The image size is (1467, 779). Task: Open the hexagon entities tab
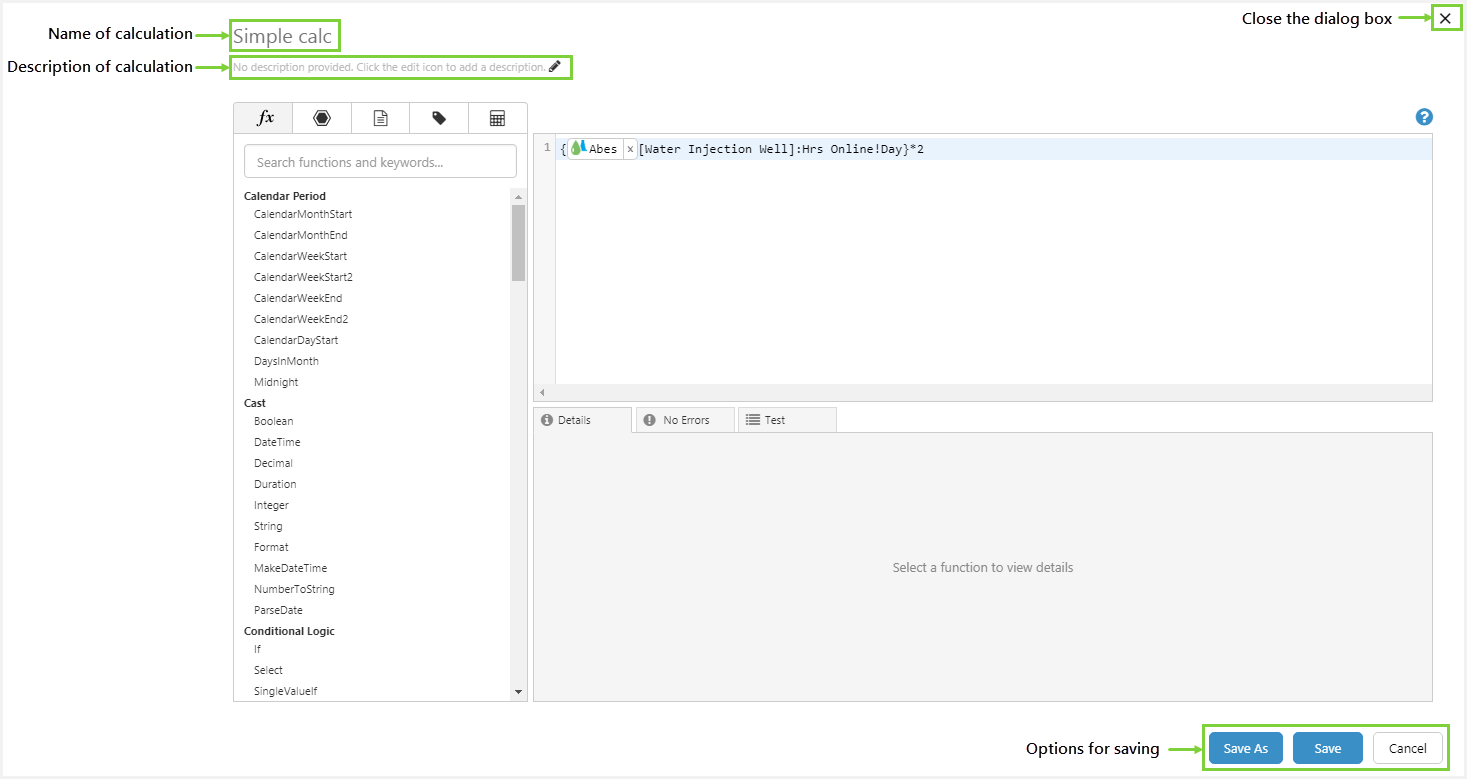point(321,118)
